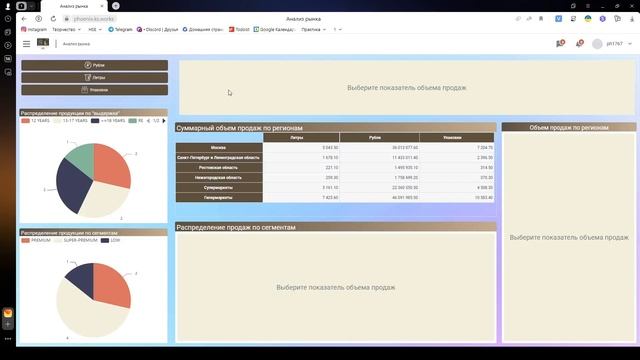Select the Супермаркеты row header
This screenshot has height=360, width=640.
(219, 187)
